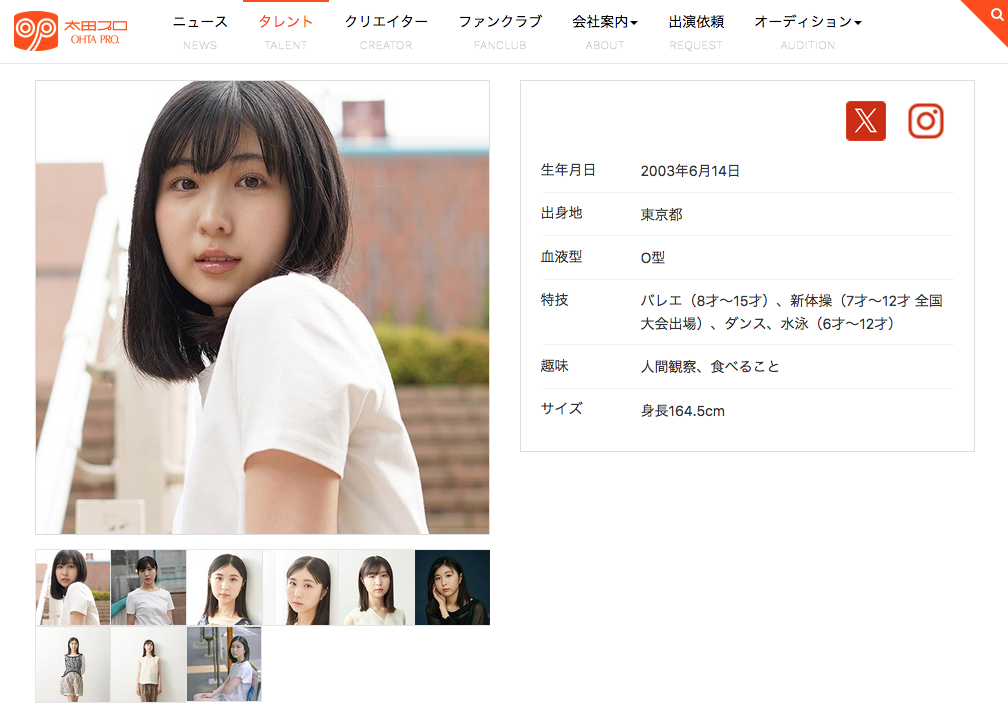This screenshot has height=724, width=1008.
Task: Select the outdoor white T-shirt close-up thumbnail
Action: tap(73, 588)
